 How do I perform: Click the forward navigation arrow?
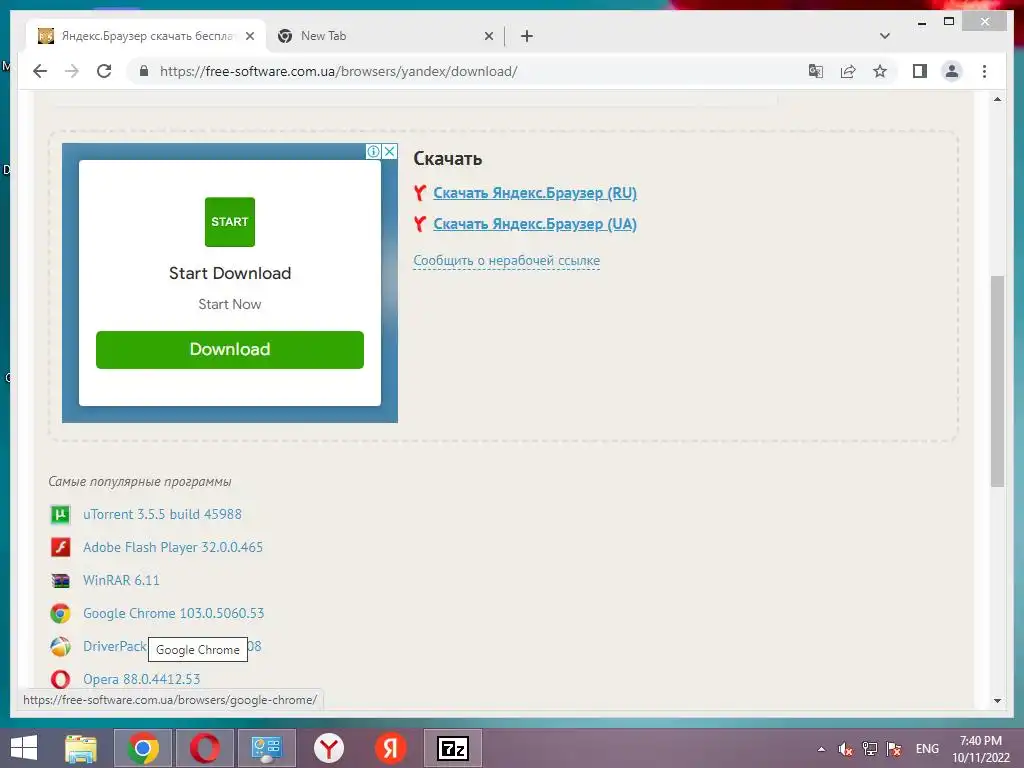coord(72,71)
